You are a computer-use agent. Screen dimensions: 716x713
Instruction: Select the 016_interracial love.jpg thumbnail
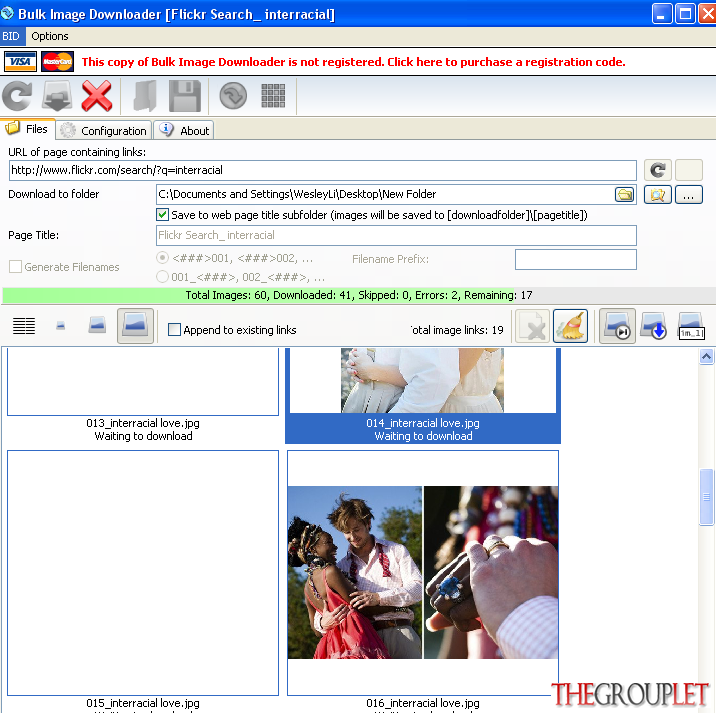tap(422, 572)
